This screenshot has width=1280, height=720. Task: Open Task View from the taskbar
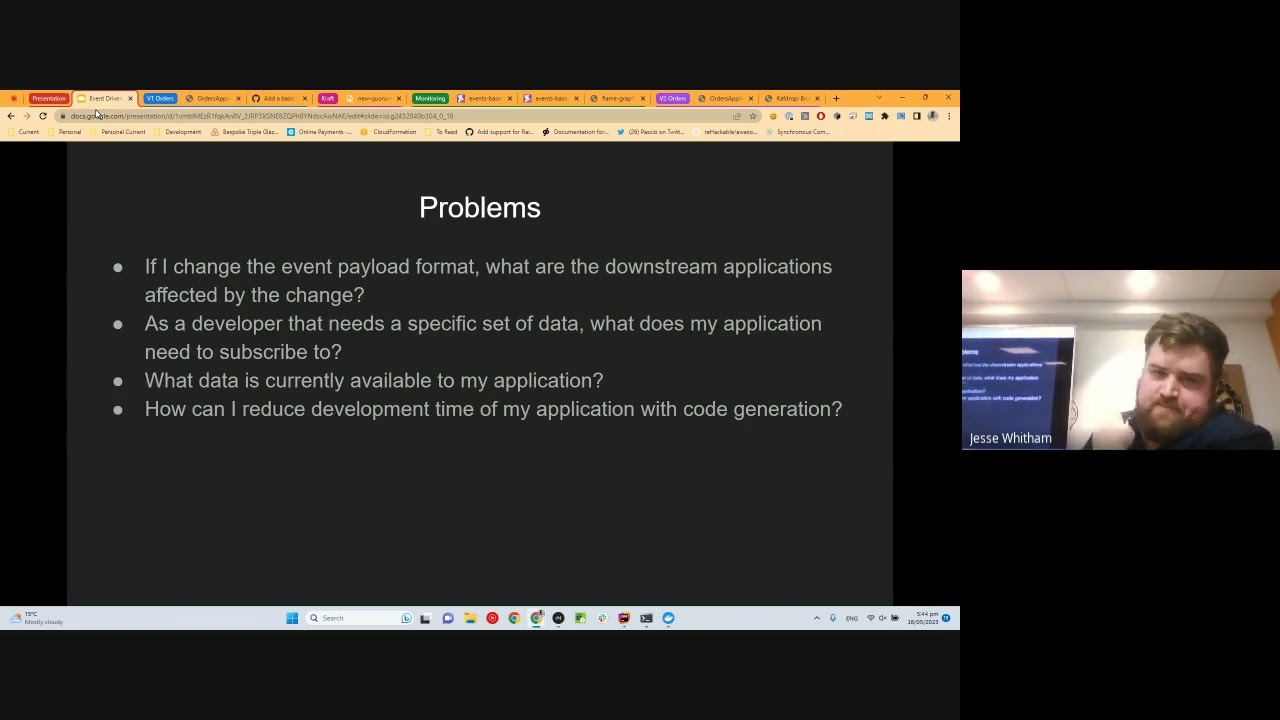(x=425, y=618)
